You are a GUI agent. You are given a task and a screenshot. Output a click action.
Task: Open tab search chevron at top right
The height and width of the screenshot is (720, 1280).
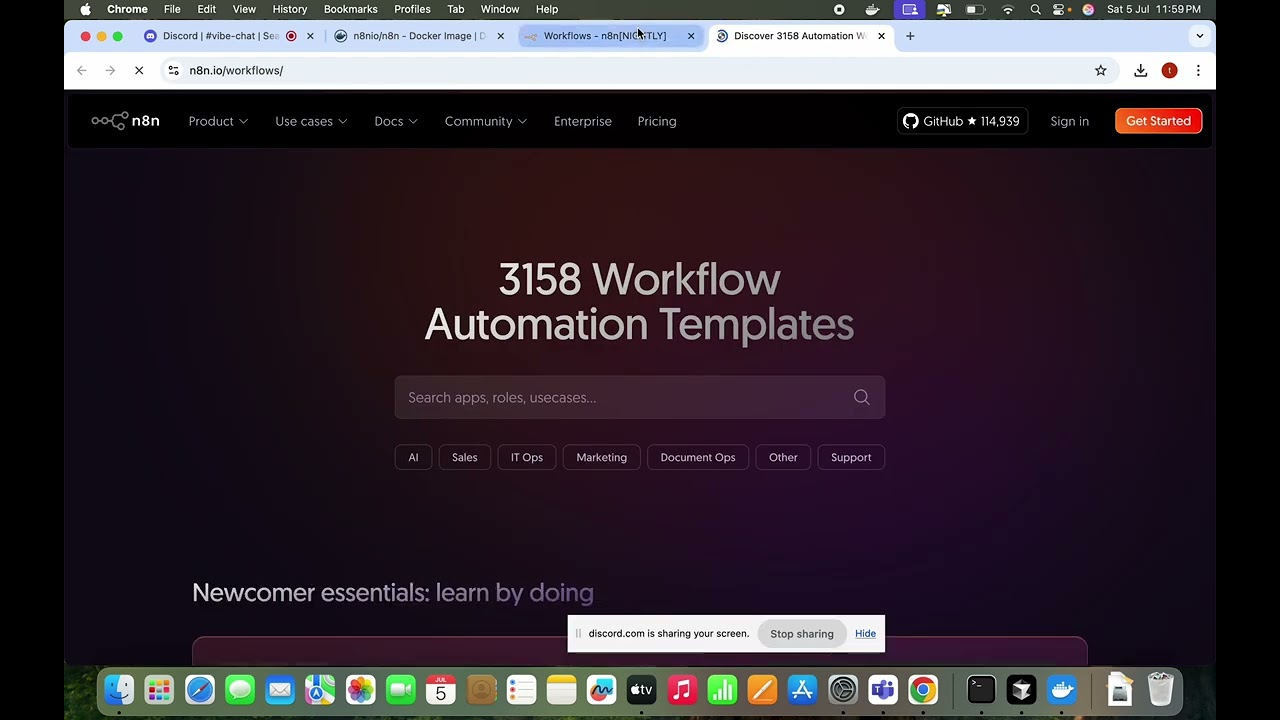1200,36
